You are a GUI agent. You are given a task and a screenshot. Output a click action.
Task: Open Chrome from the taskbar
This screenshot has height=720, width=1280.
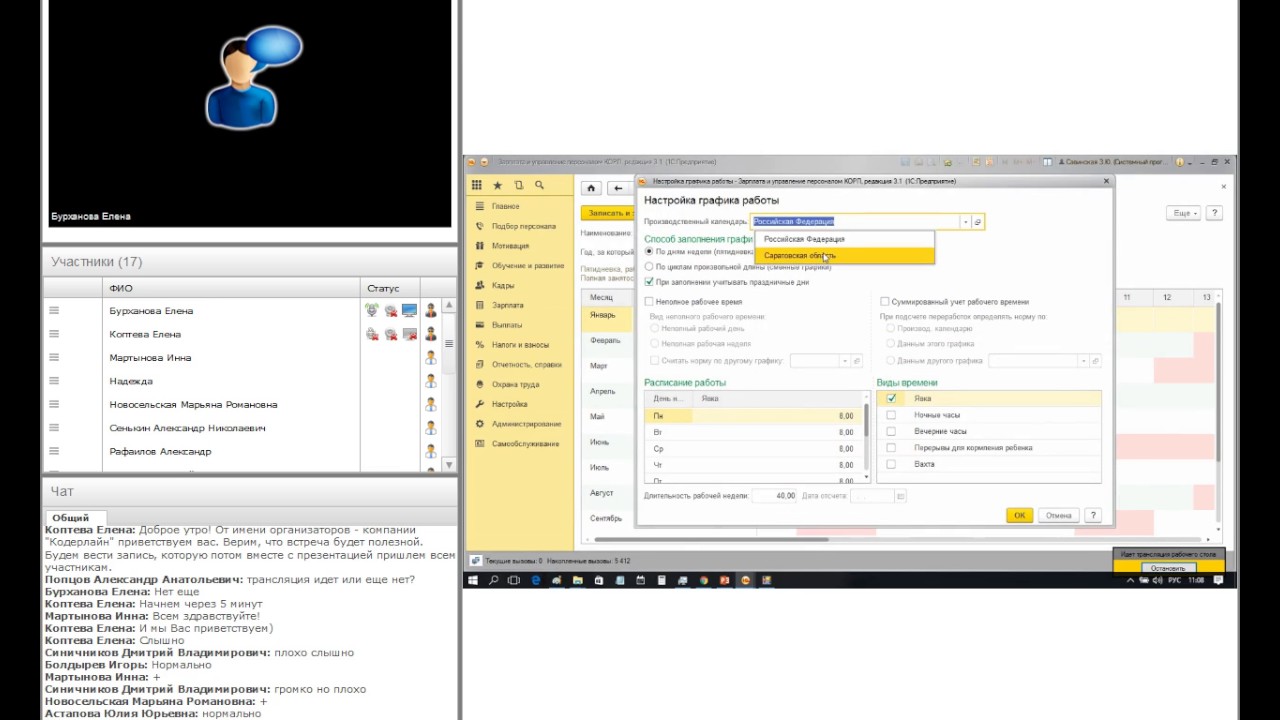coord(703,580)
